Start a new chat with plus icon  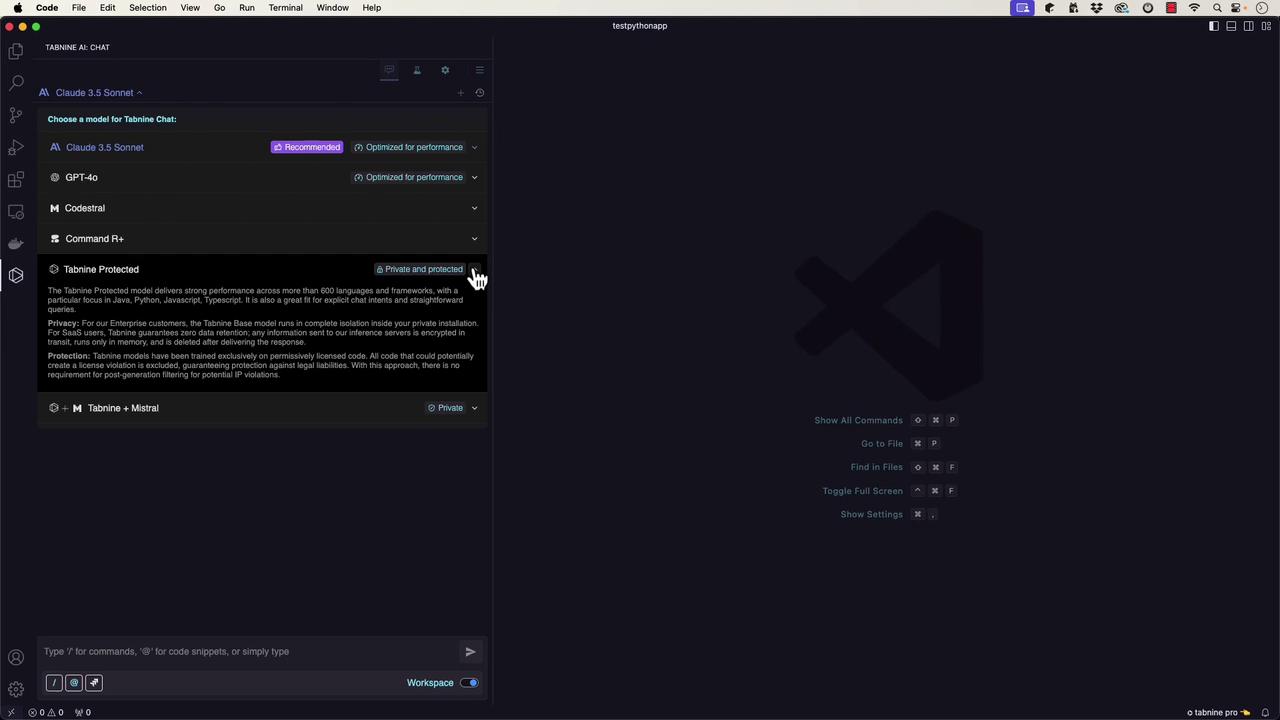(460, 93)
